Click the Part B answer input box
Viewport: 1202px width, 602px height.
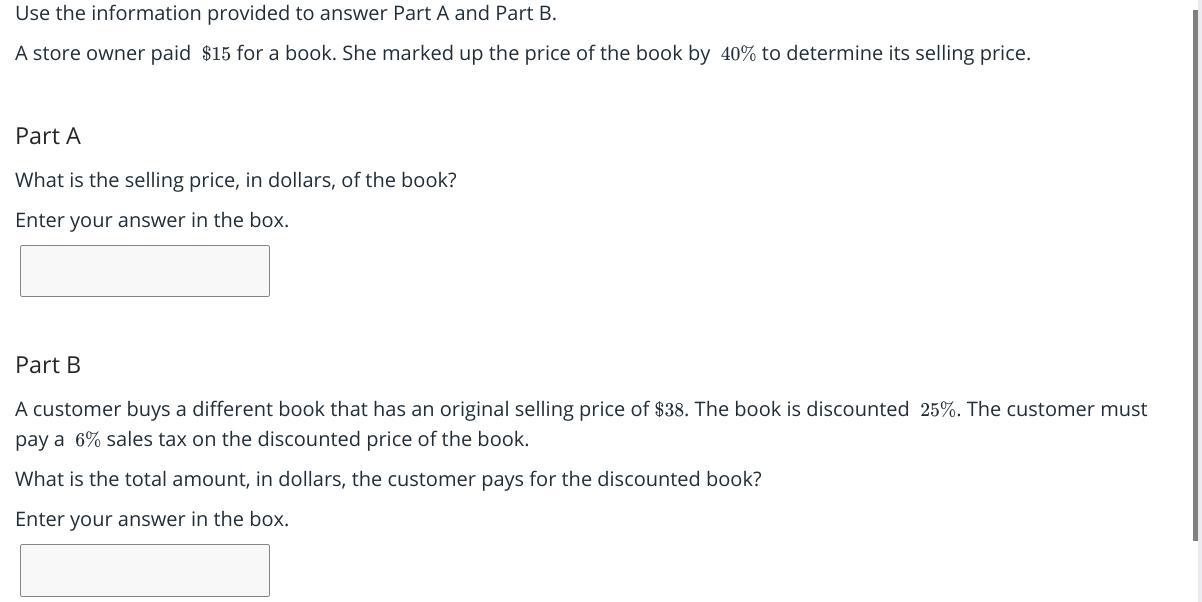tap(145, 570)
